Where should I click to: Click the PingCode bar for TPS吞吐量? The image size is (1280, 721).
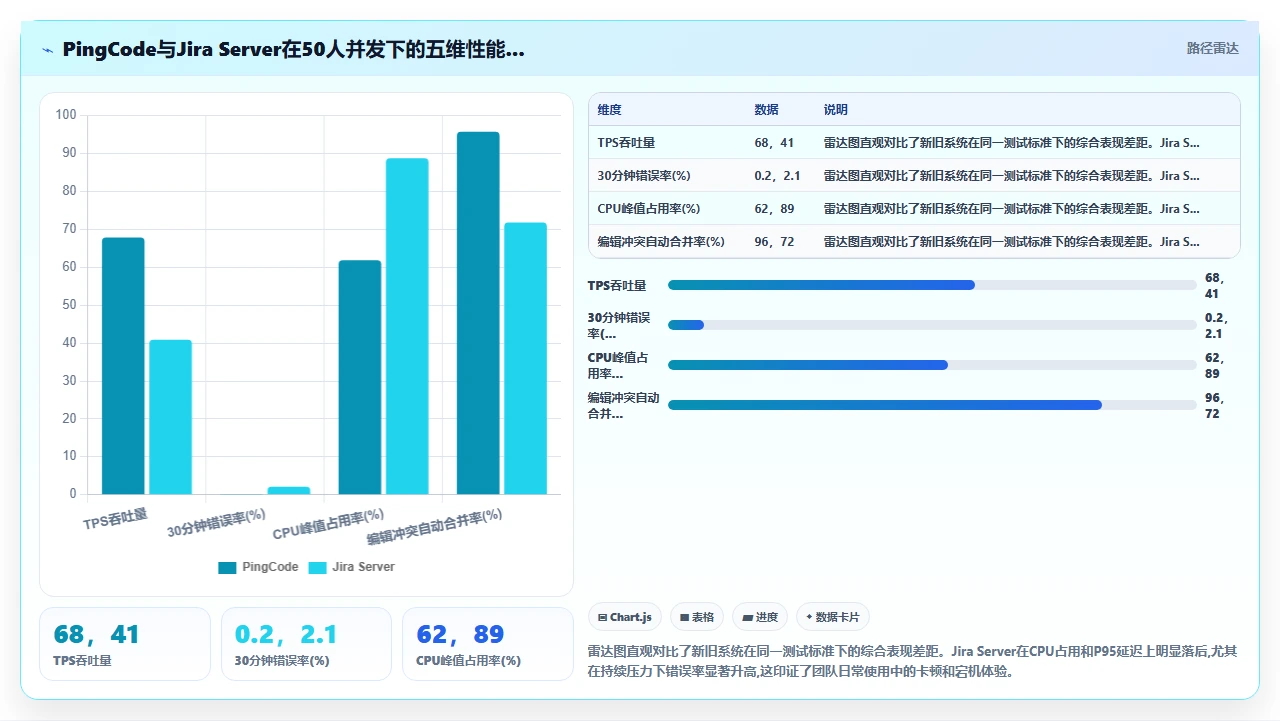(x=123, y=366)
